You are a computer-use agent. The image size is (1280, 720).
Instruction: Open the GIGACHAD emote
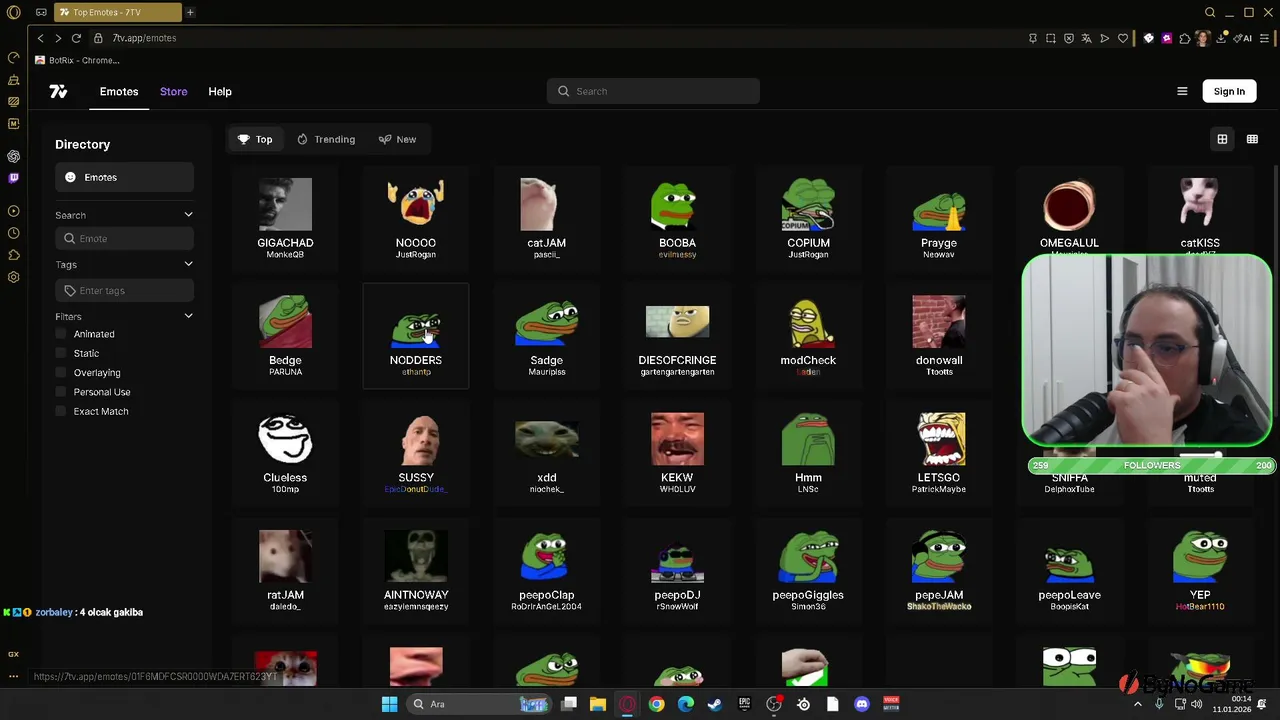[x=285, y=218]
